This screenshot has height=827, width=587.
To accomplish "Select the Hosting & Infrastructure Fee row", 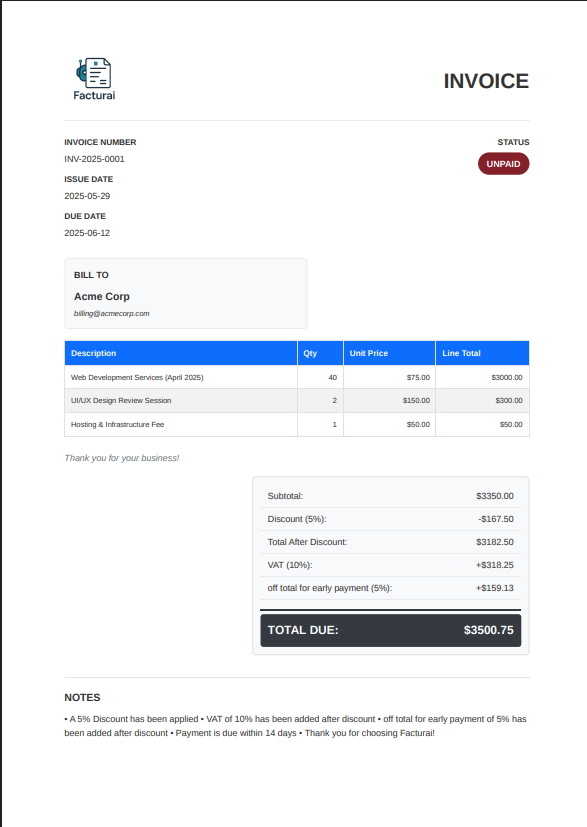I will pyautogui.click(x=297, y=424).
